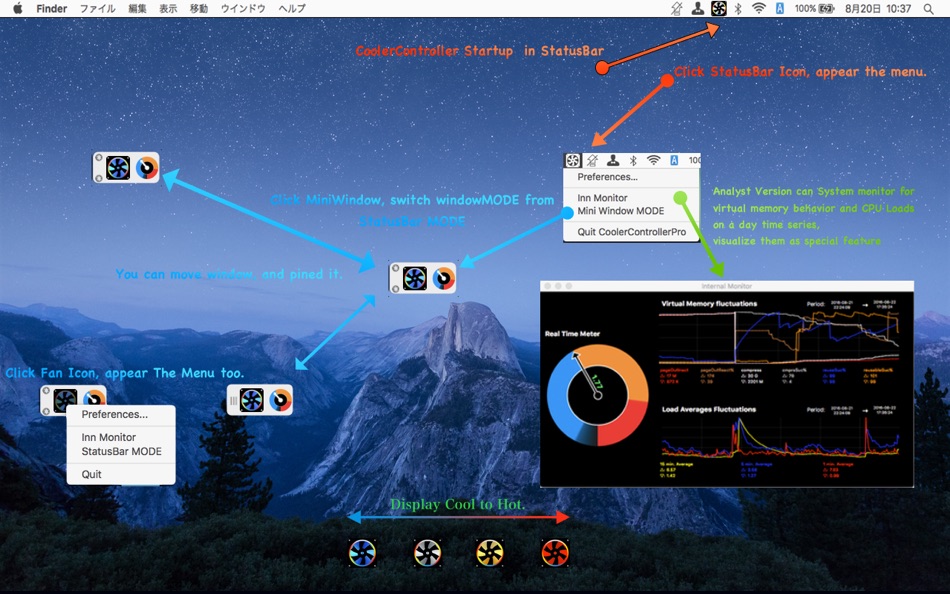
Task: Click the Load Averages Fluctuations chart
Action: click(779, 436)
